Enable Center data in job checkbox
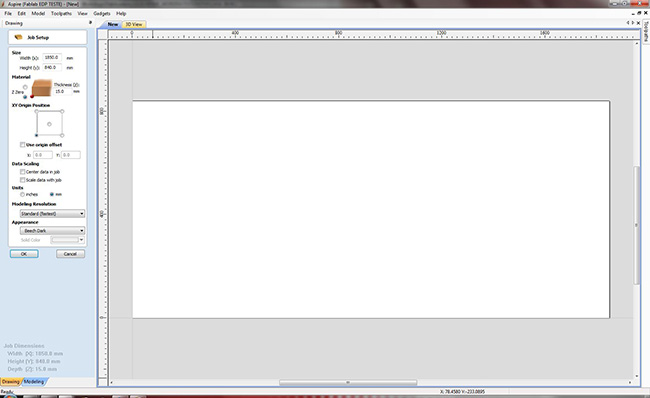The image size is (650, 398). click(22, 172)
